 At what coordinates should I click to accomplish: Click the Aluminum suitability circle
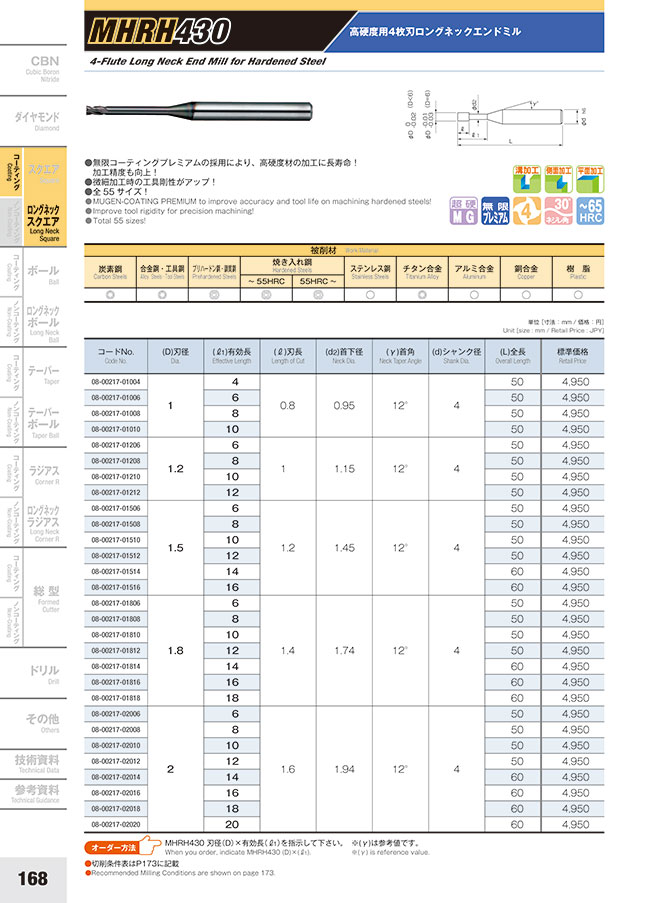(x=474, y=295)
